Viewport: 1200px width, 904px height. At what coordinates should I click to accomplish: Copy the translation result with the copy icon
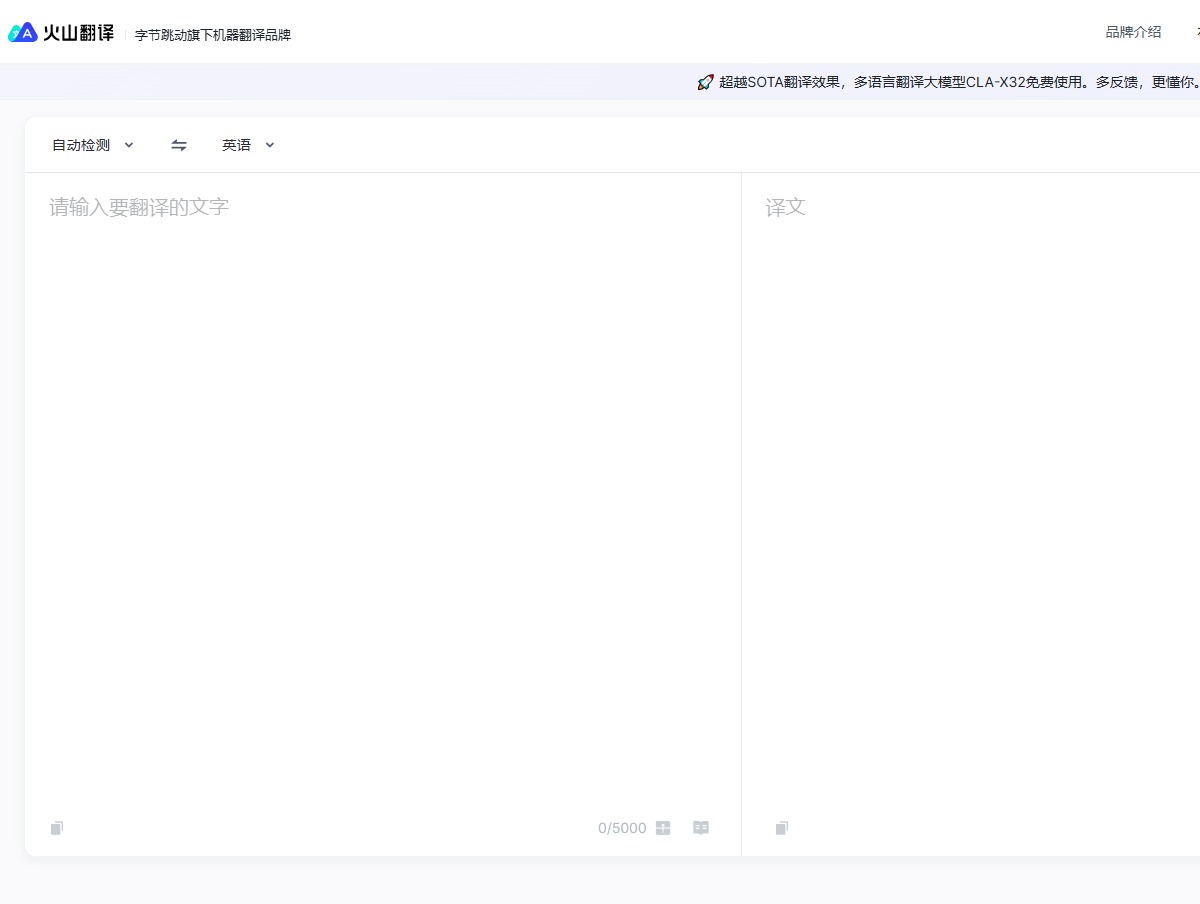(x=782, y=828)
